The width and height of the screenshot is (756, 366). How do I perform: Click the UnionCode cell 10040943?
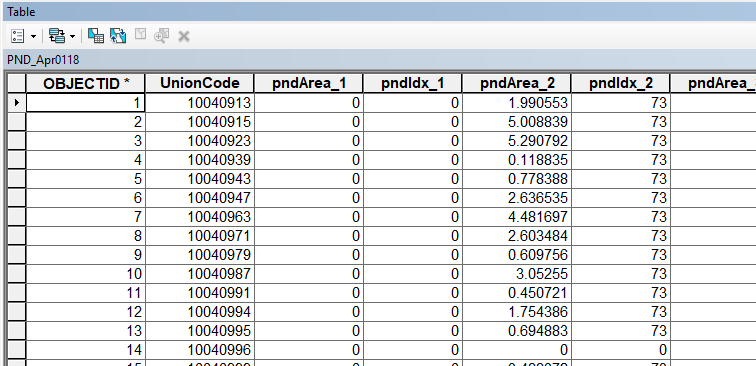coord(200,179)
